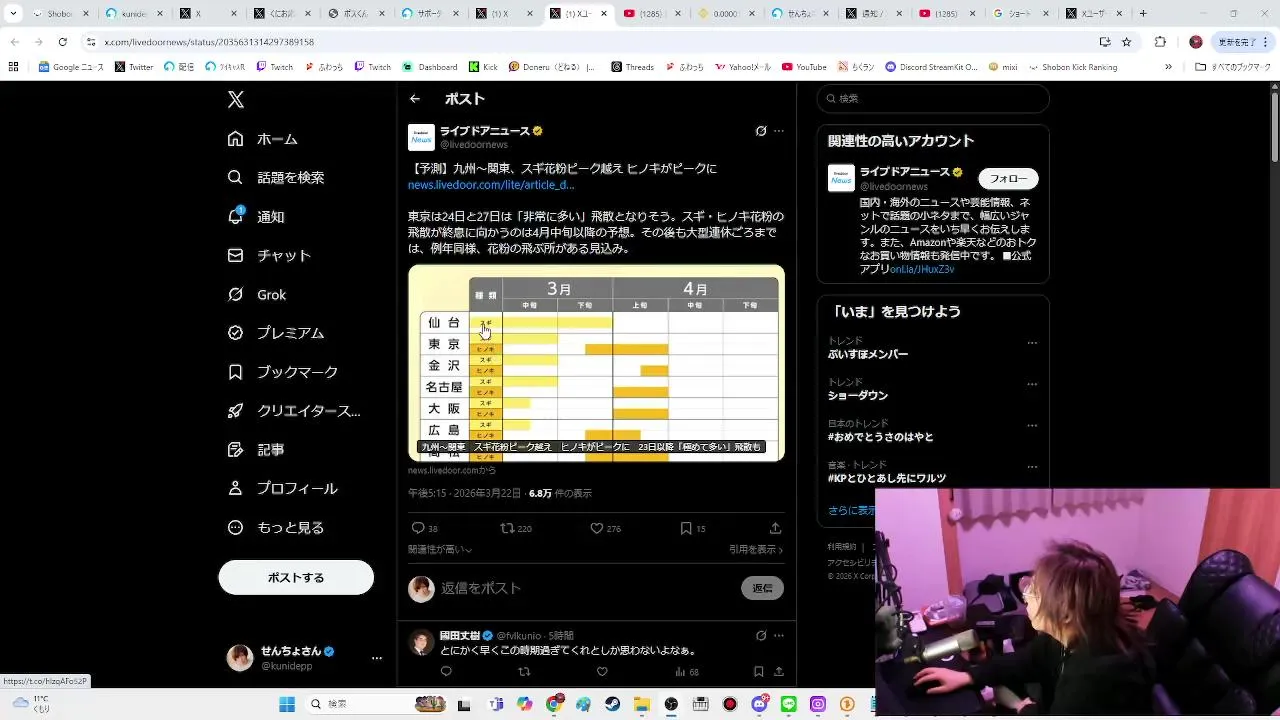Click the X 検索 search box
This screenshot has width=1280, height=720.
(x=933, y=98)
